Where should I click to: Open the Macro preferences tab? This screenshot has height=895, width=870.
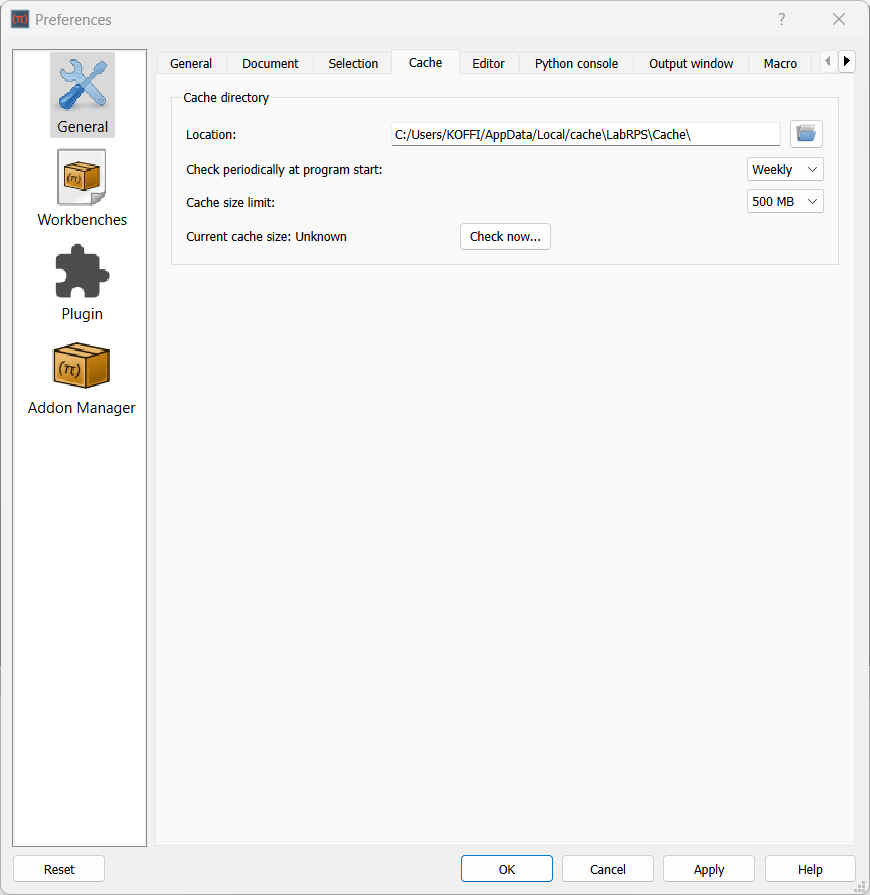pyautogui.click(x=780, y=62)
